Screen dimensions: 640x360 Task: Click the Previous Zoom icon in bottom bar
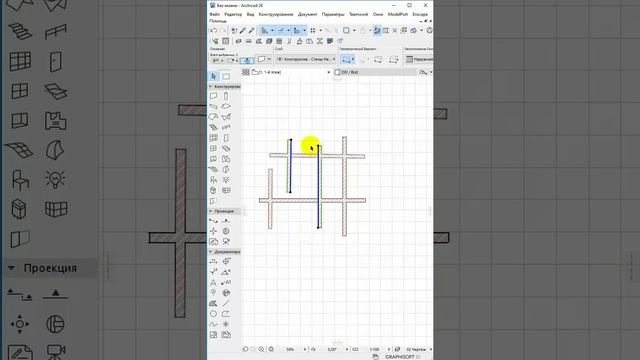(245, 349)
